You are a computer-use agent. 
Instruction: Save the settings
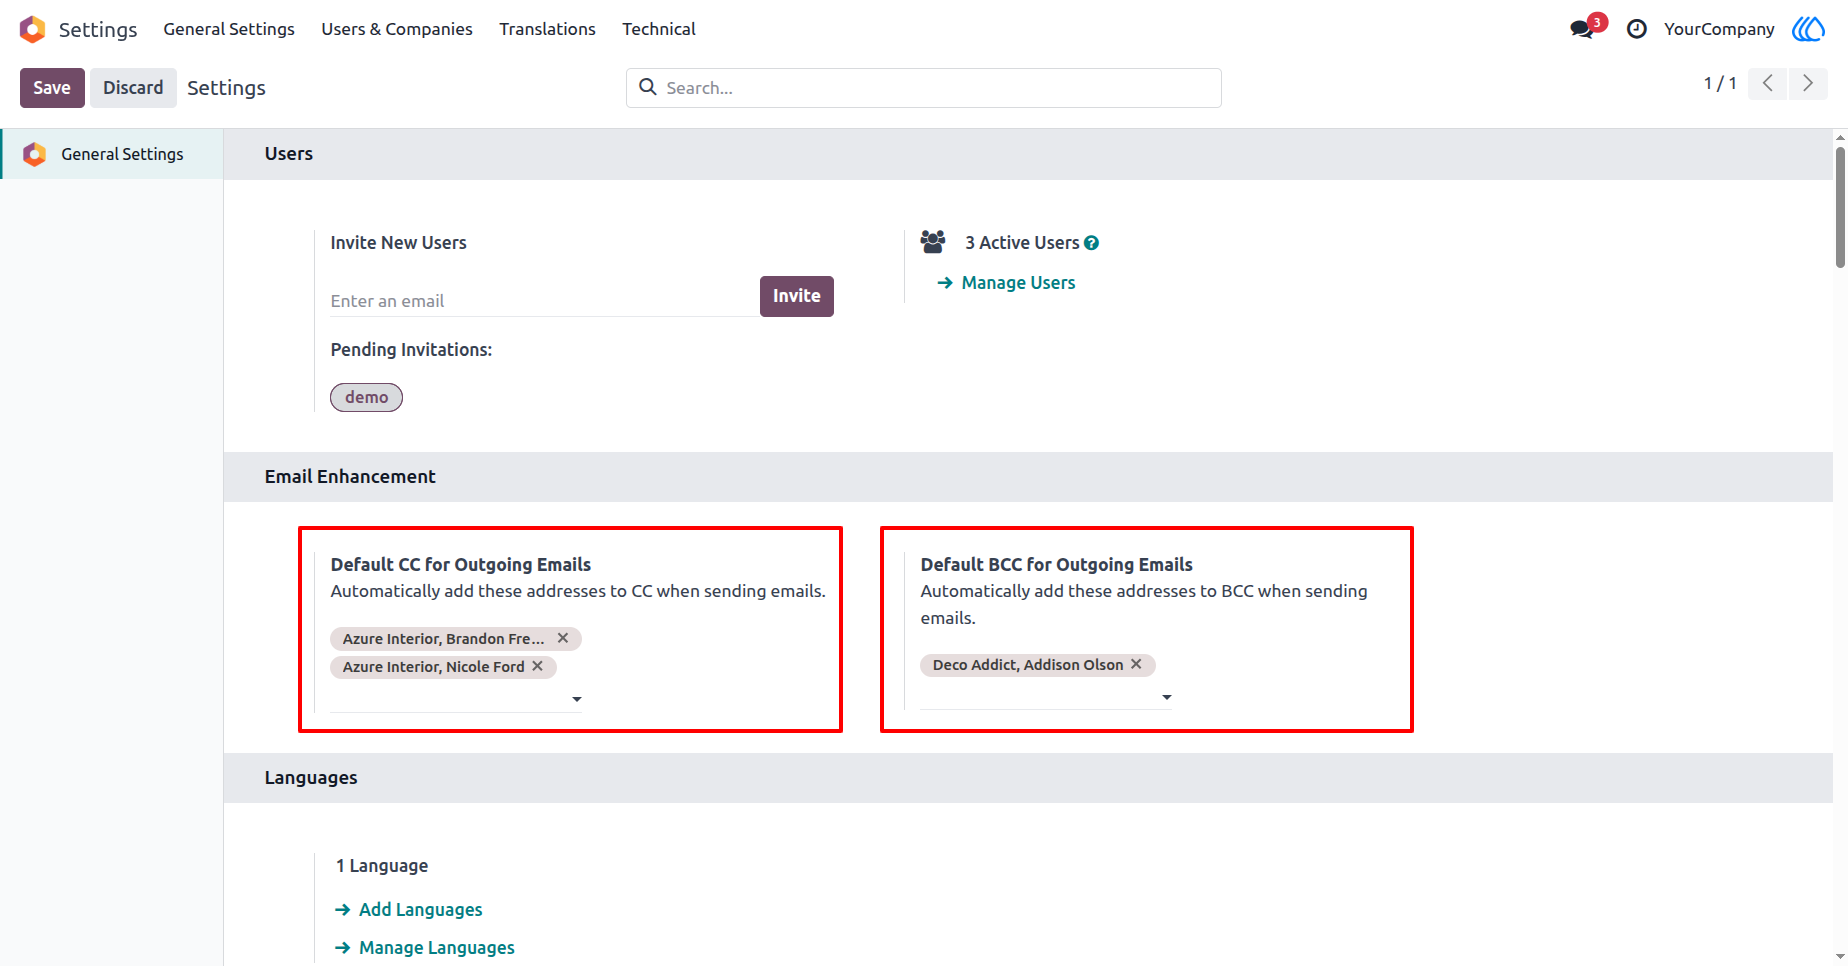pos(52,88)
